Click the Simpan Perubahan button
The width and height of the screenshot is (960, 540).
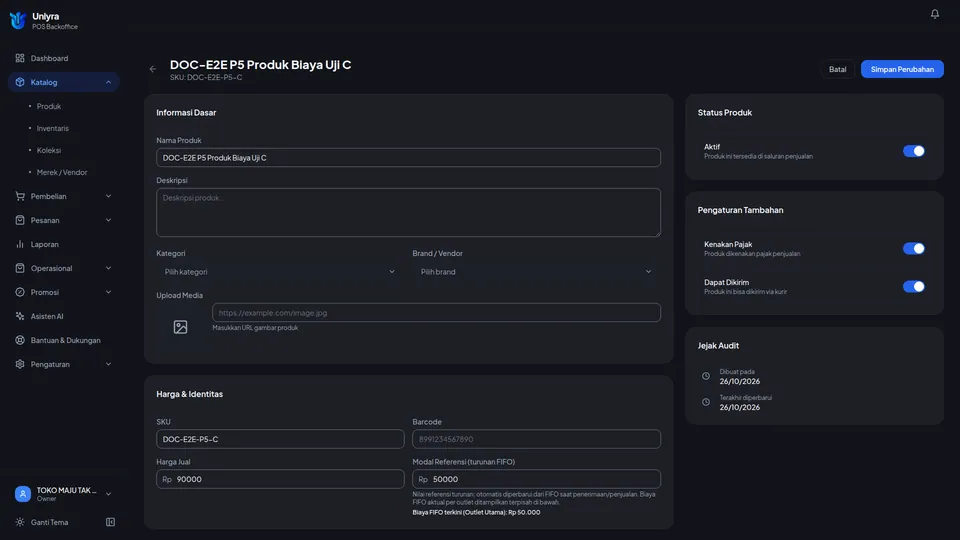[x=902, y=69]
